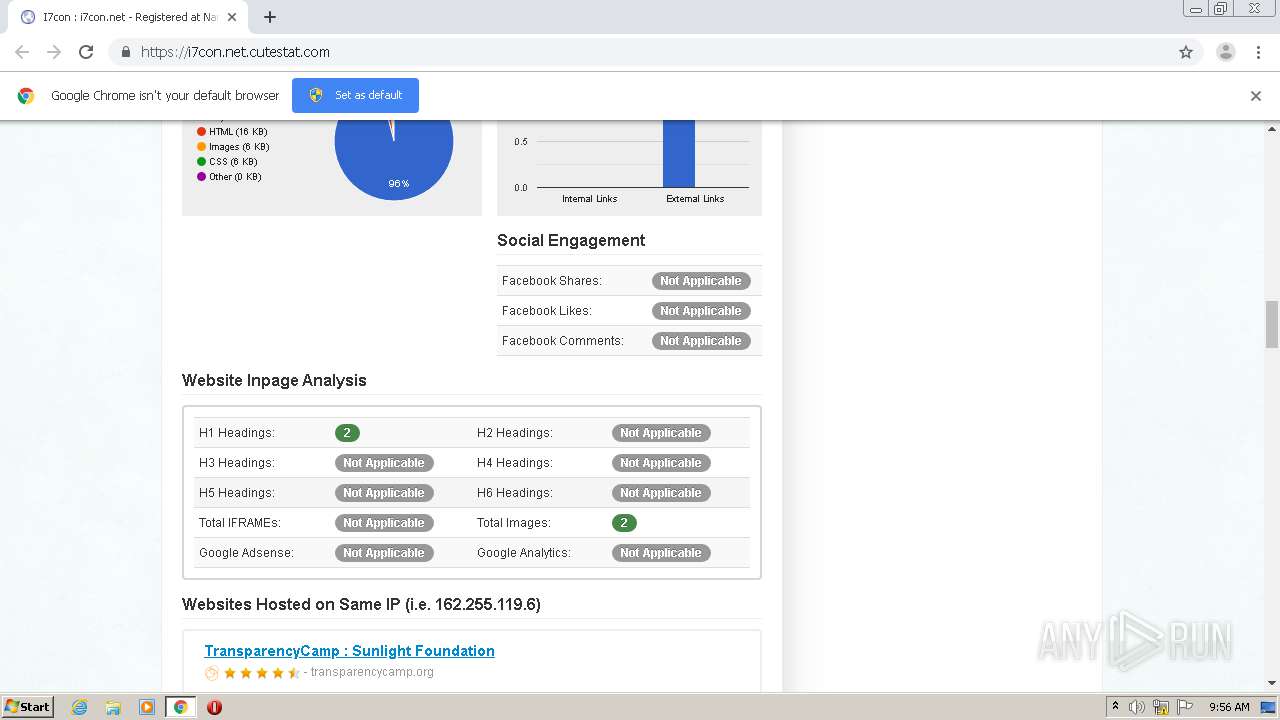Click Websites Hosted on Same IP heading
Screen dimensions: 1280x720
(x=361, y=604)
